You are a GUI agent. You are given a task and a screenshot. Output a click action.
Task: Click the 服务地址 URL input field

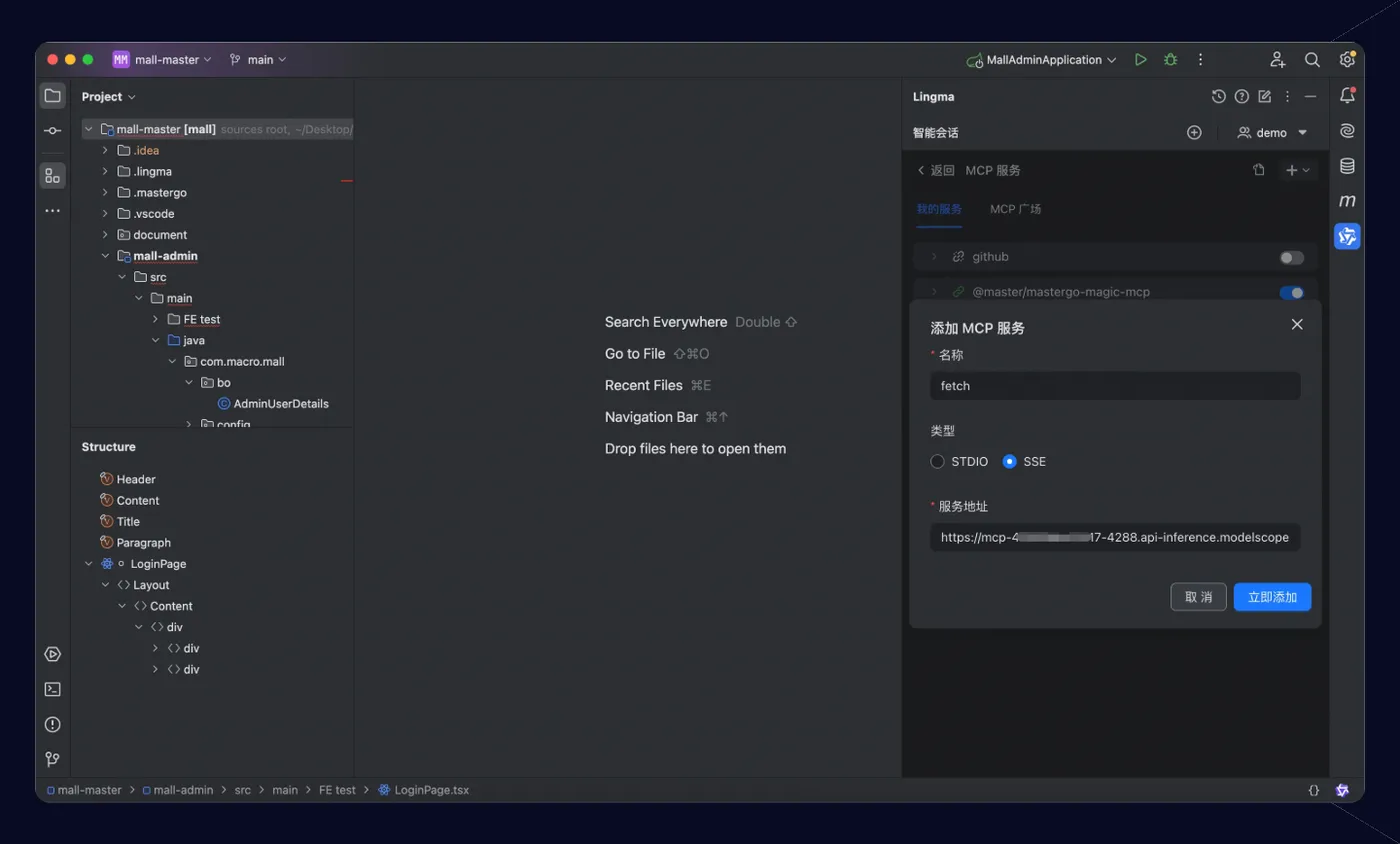(x=1115, y=537)
